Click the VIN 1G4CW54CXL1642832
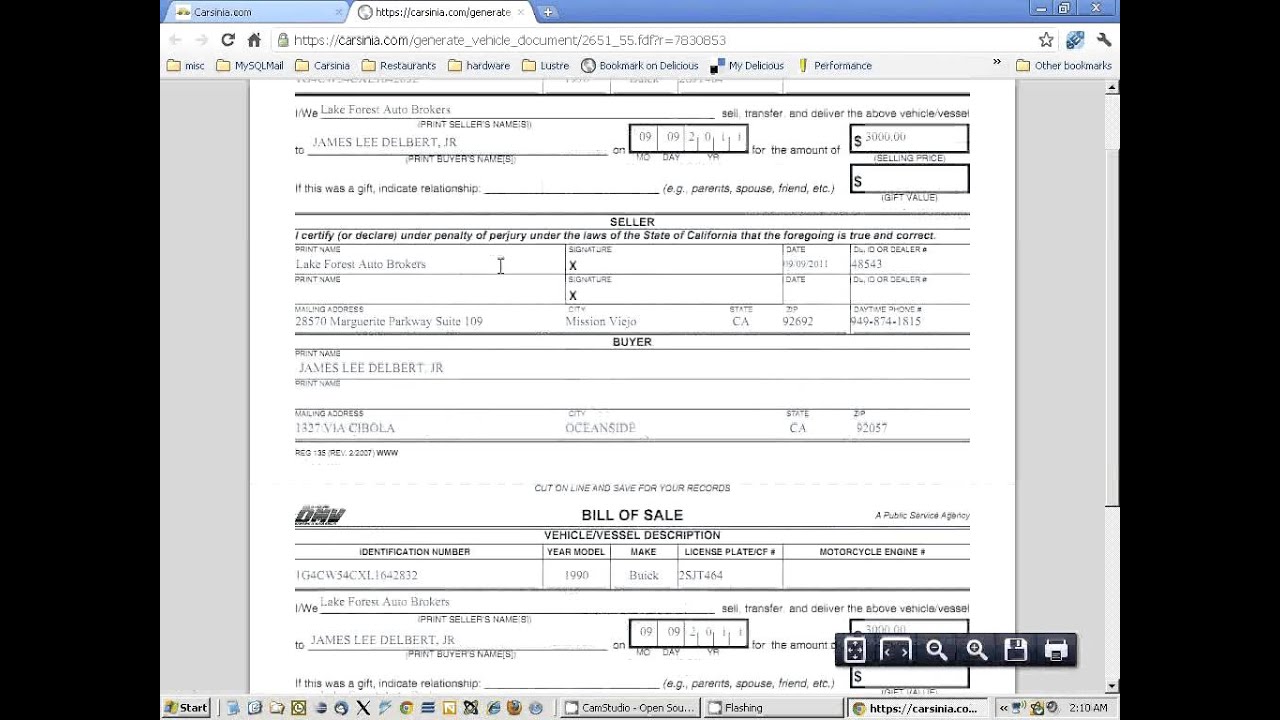 [357, 576]
